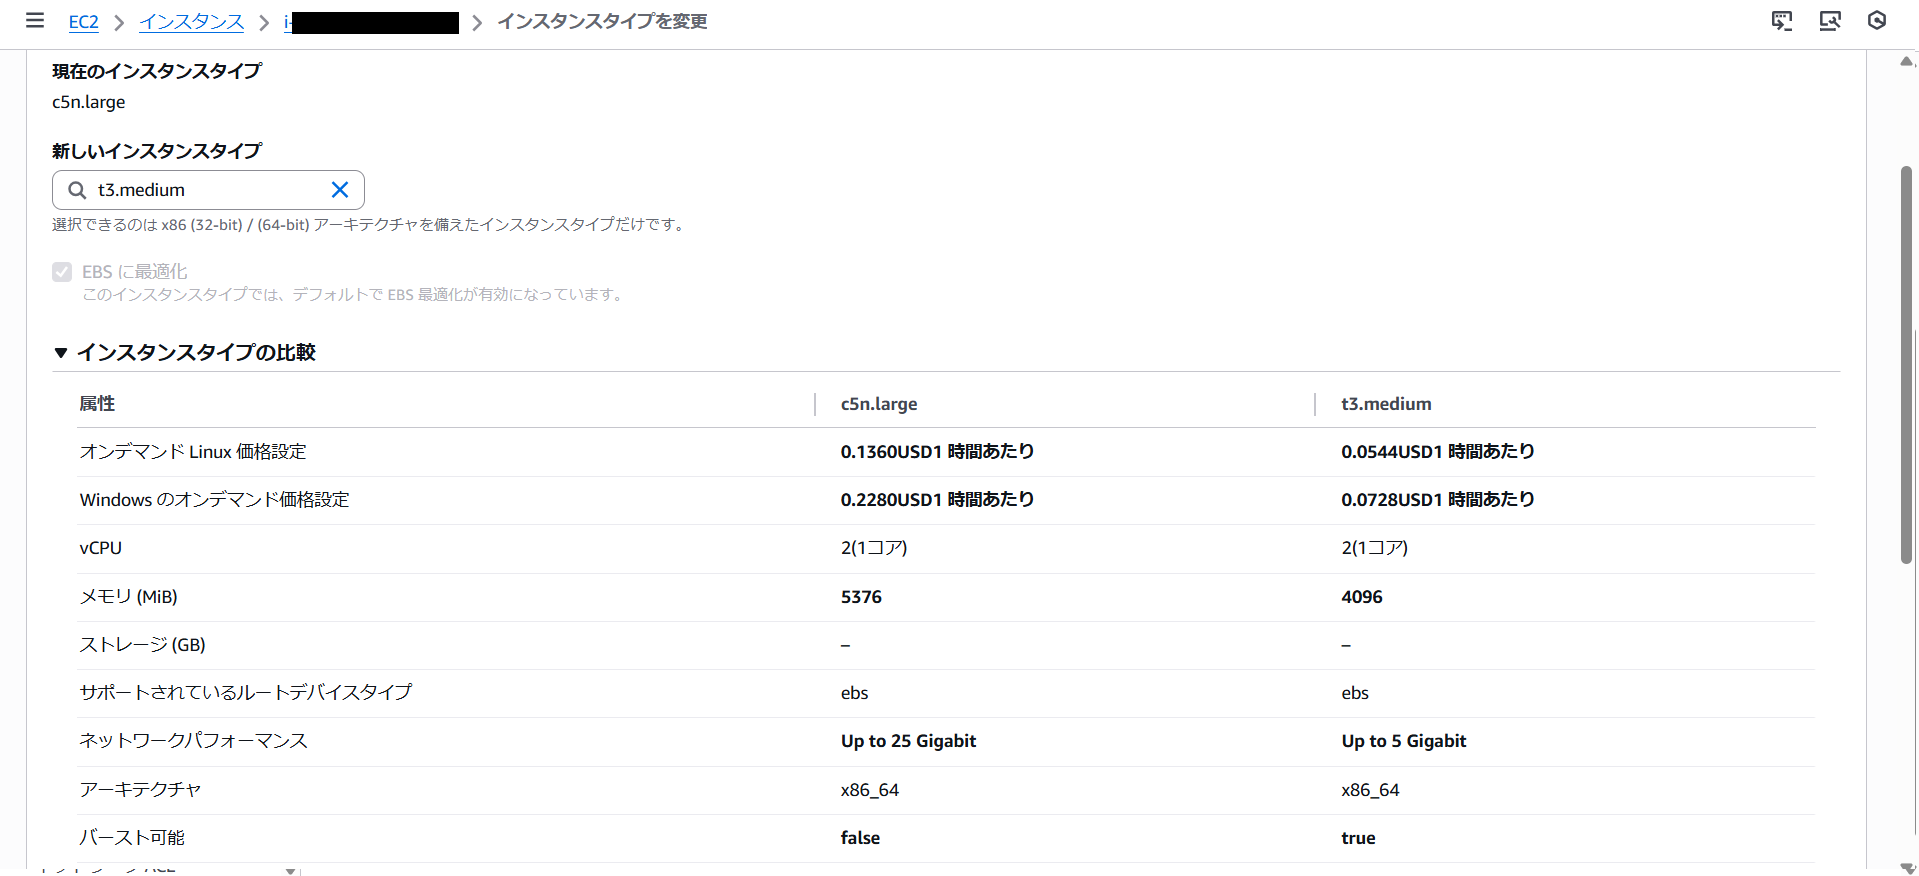
Task: Launch CloudShell terminal icon in header
Action: point(1781,21)
